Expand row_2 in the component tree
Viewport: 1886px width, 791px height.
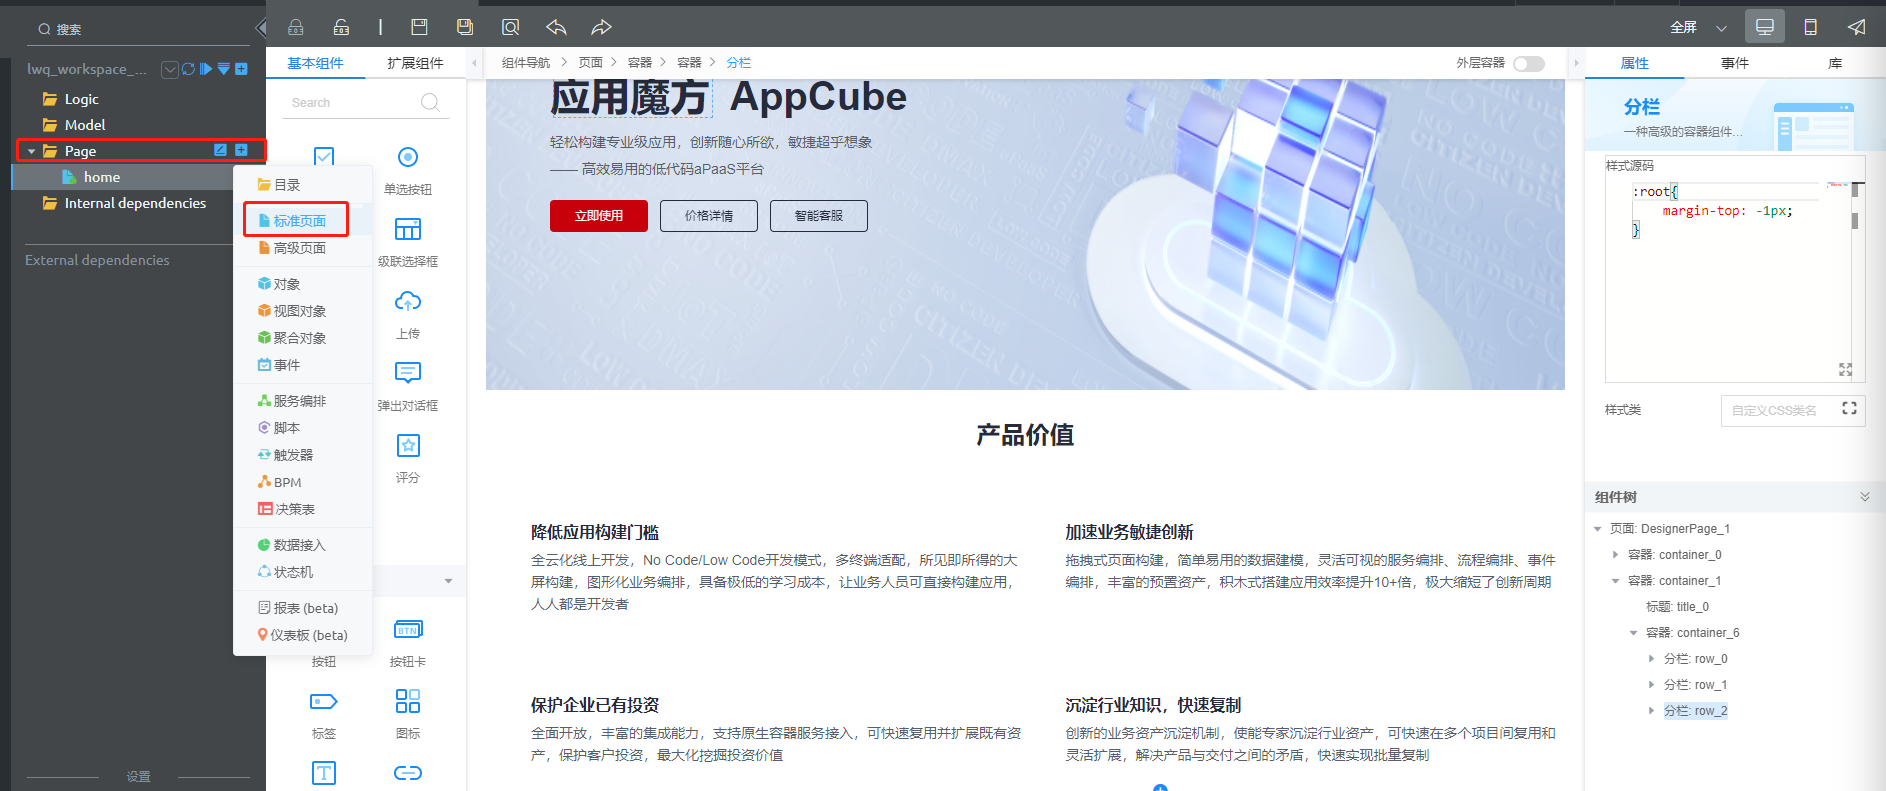pos(1651,711)
